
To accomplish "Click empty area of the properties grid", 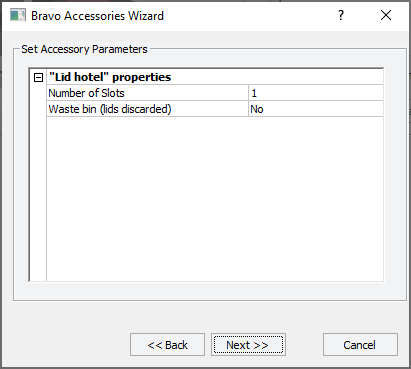I will [215, 199].
